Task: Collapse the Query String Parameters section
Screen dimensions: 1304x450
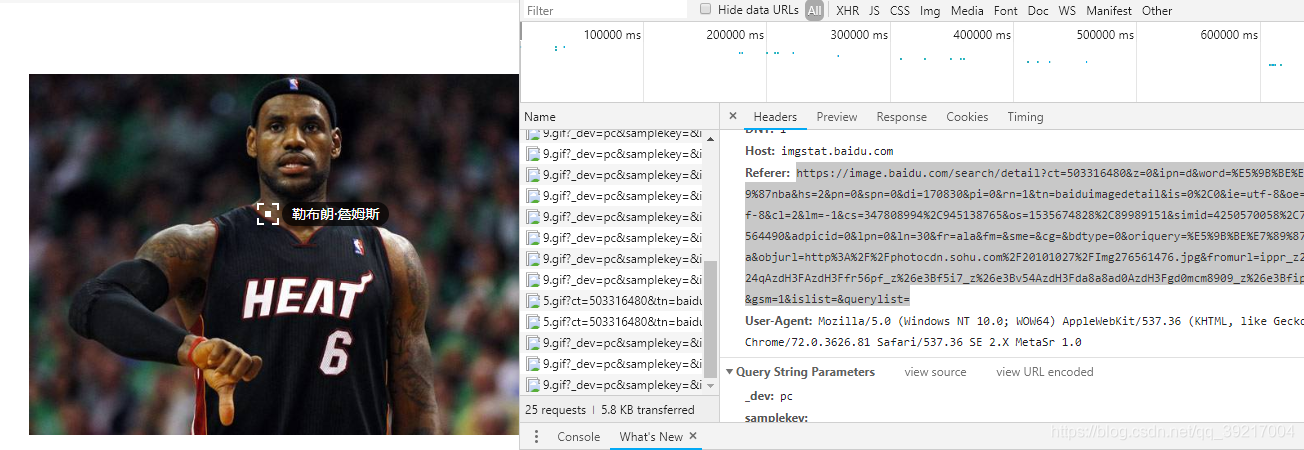Action: 730,372
